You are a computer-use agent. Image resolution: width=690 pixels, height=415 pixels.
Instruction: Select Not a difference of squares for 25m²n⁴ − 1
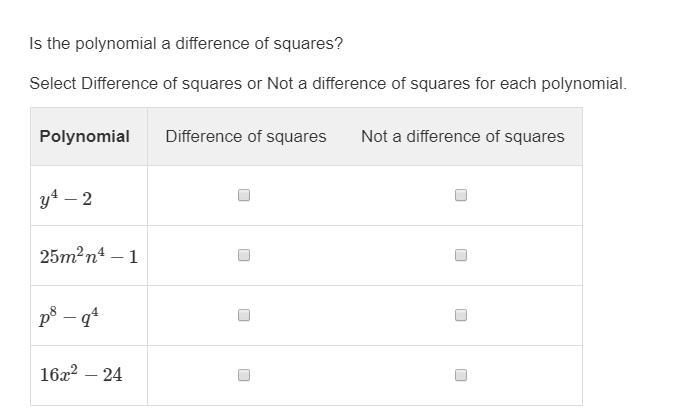pyautogui.click(x=461, y=255)
